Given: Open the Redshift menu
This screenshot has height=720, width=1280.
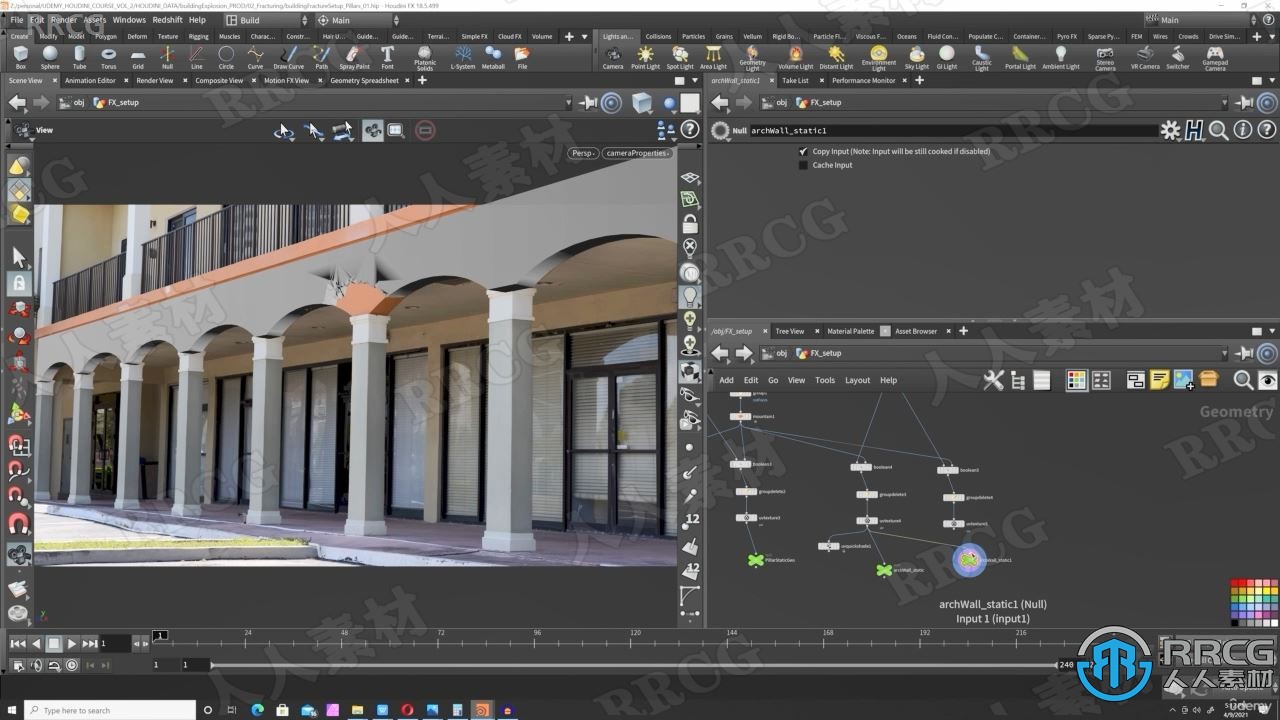Looking at the screenshot, I should coord(167,20).
